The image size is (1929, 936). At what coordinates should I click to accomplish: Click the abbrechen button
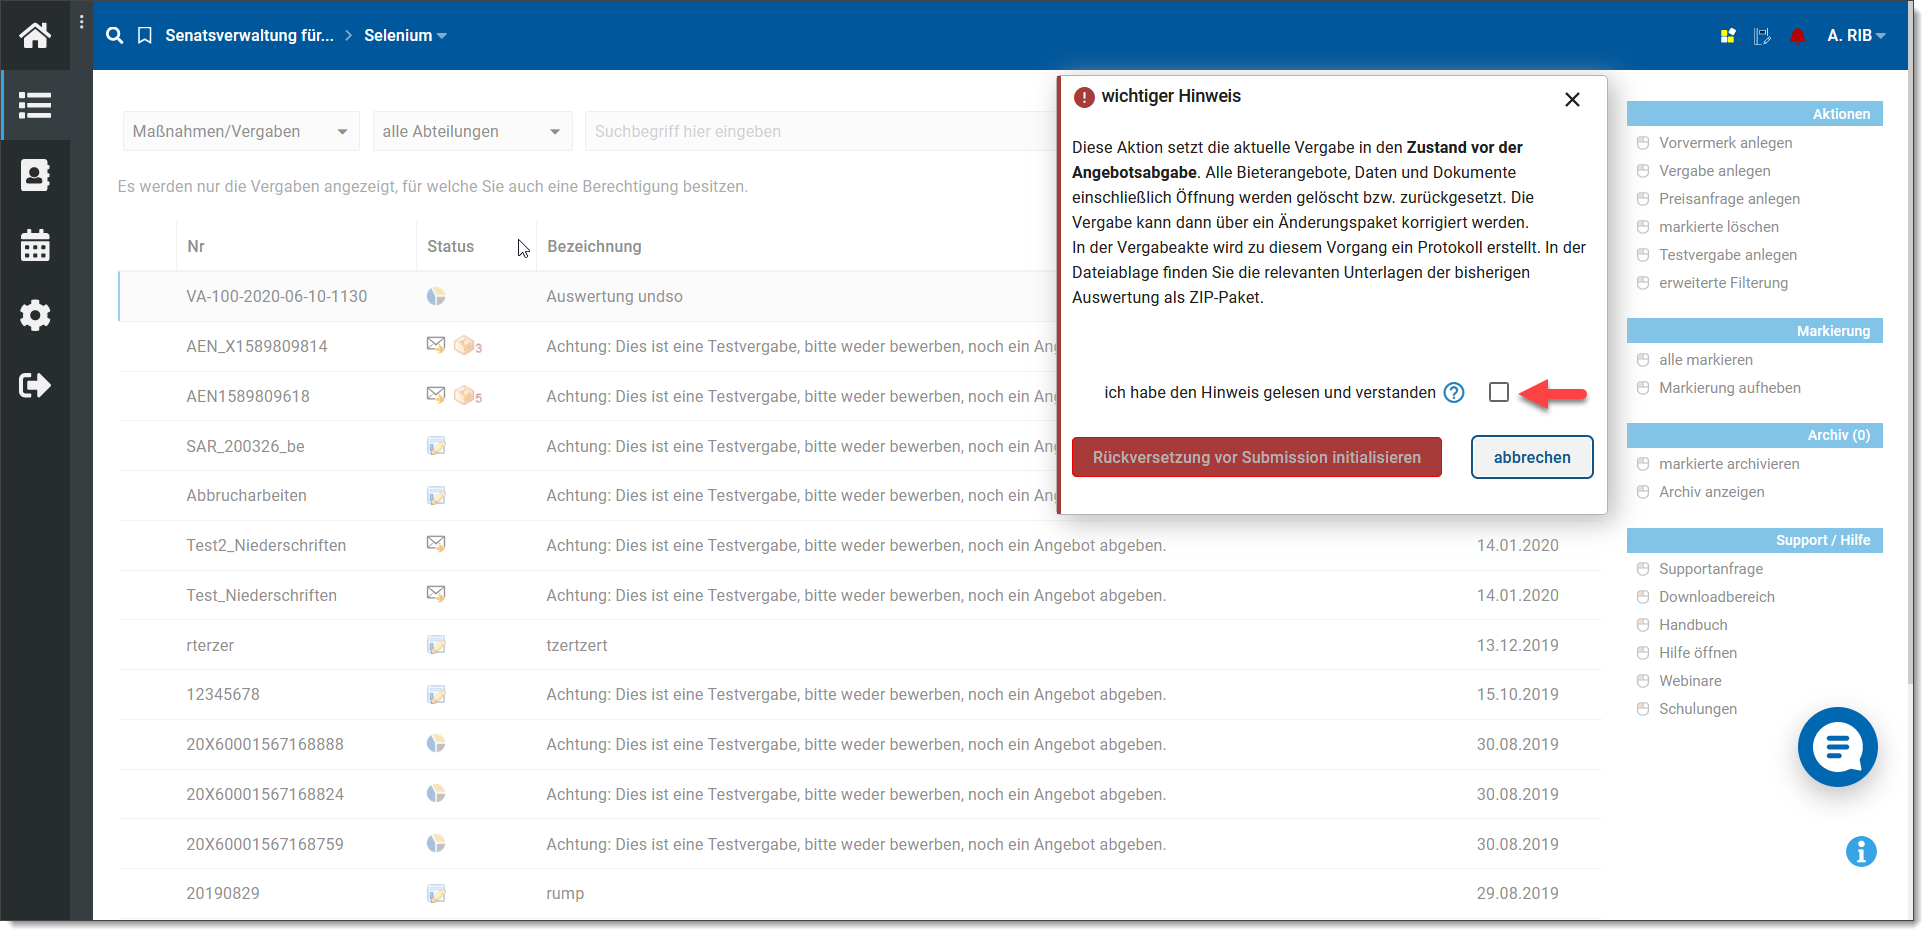pyautogui.click(x=1531, y=457)
